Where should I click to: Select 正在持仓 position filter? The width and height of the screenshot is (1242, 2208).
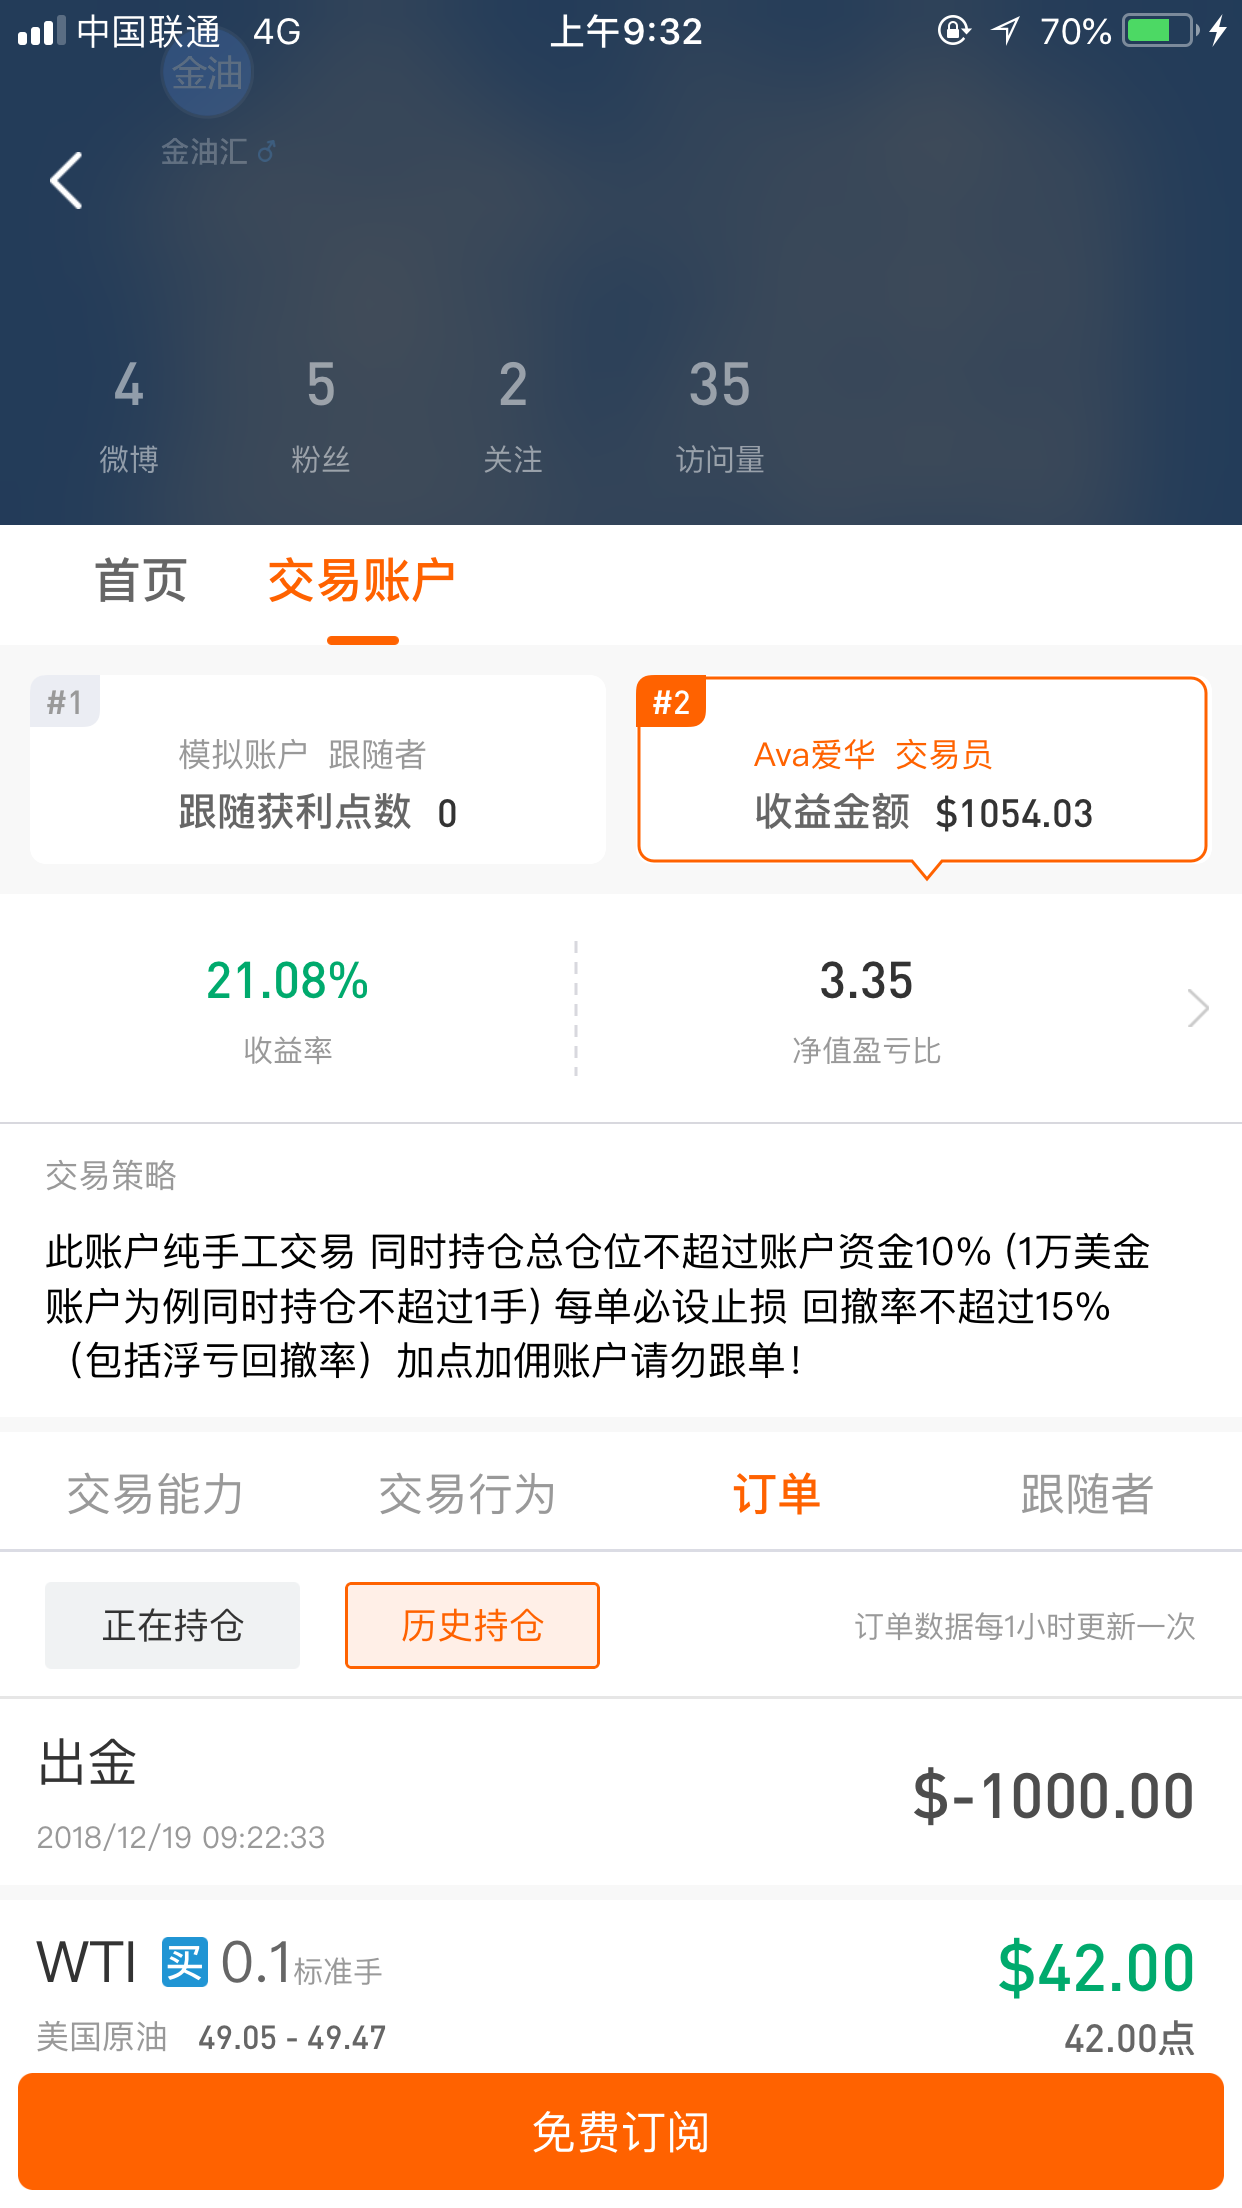coord(172,1625)
